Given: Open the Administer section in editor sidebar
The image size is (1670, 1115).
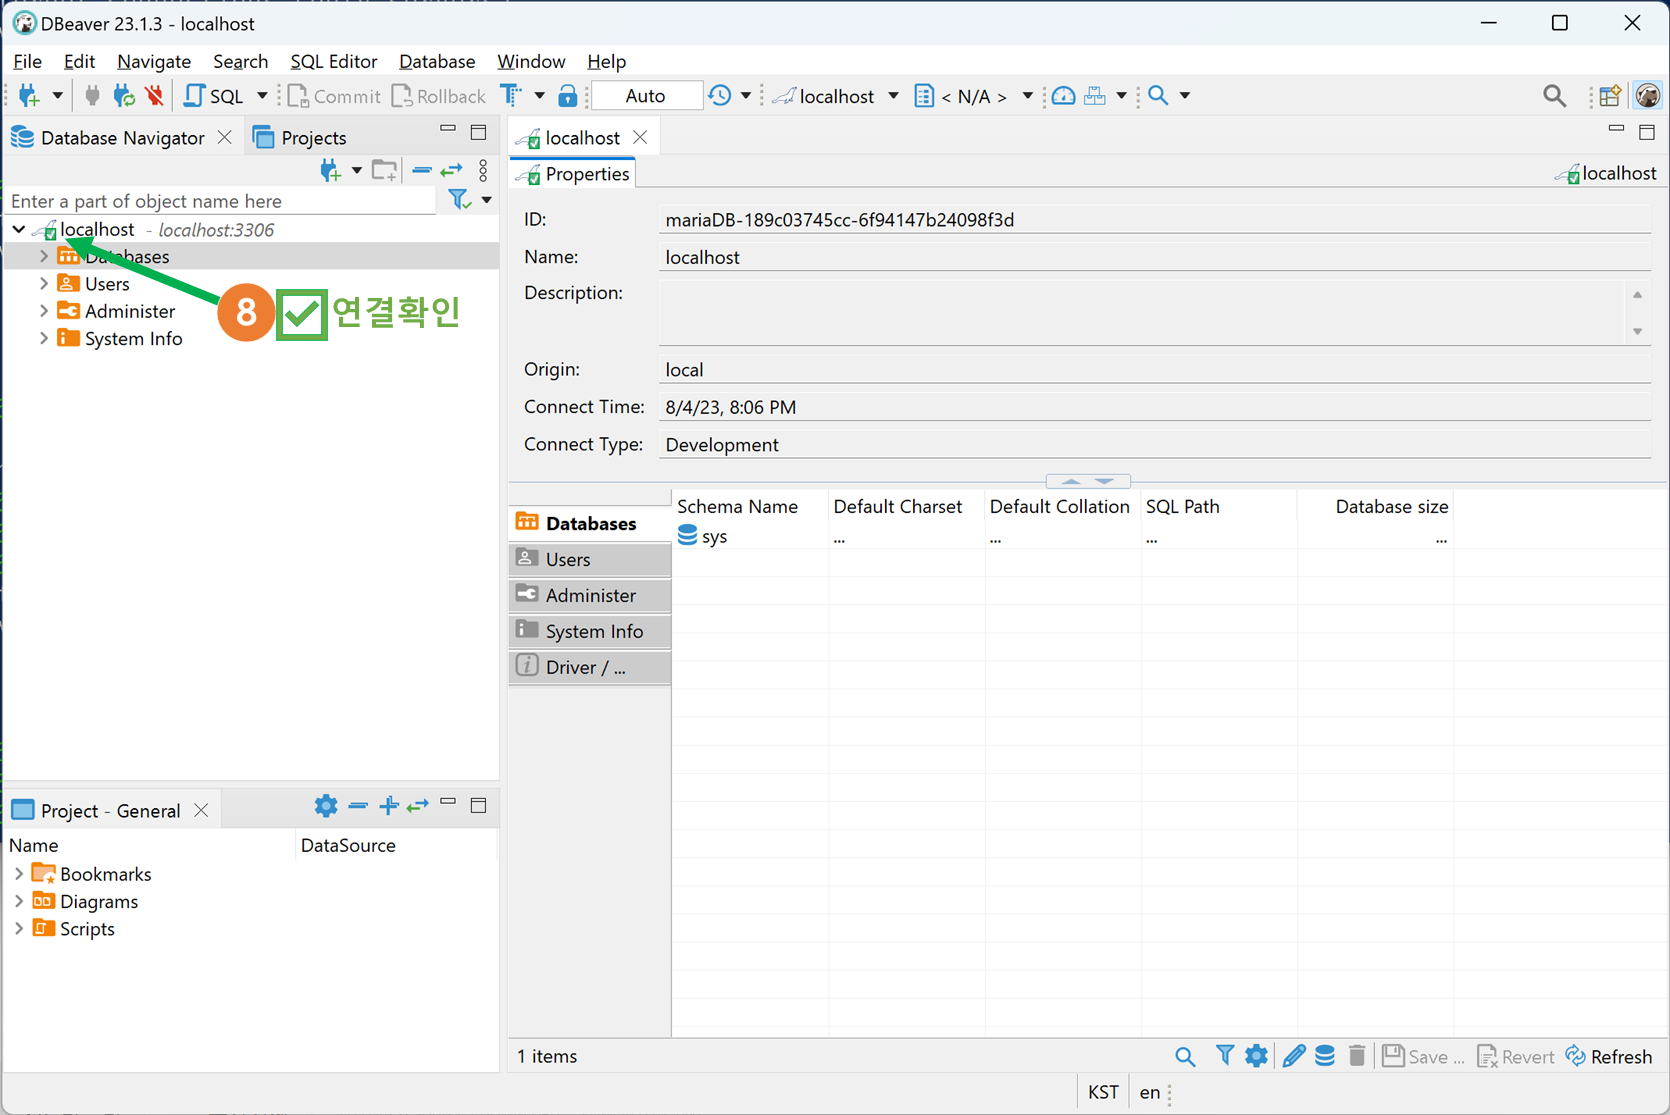Looking at the screenshot, I should click(590, 595).
